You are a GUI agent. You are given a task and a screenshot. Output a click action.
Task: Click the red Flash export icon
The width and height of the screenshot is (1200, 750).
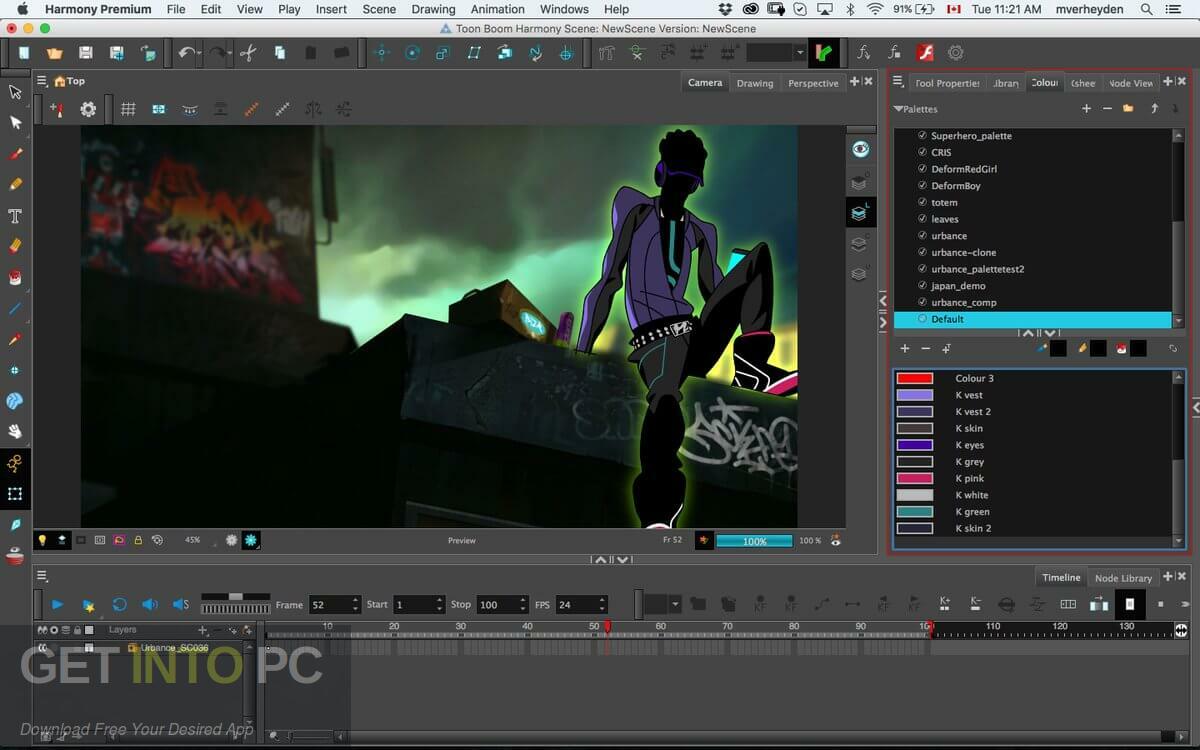(924, 52)
